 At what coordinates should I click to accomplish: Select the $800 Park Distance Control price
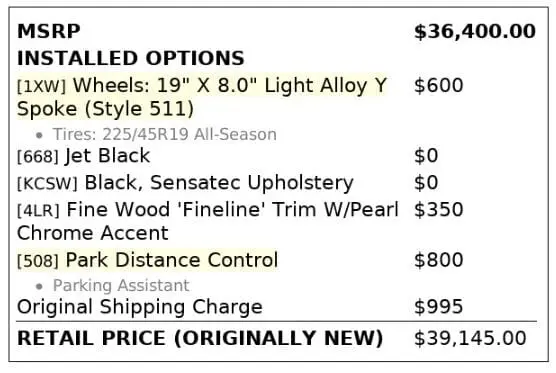coord(439,260)
